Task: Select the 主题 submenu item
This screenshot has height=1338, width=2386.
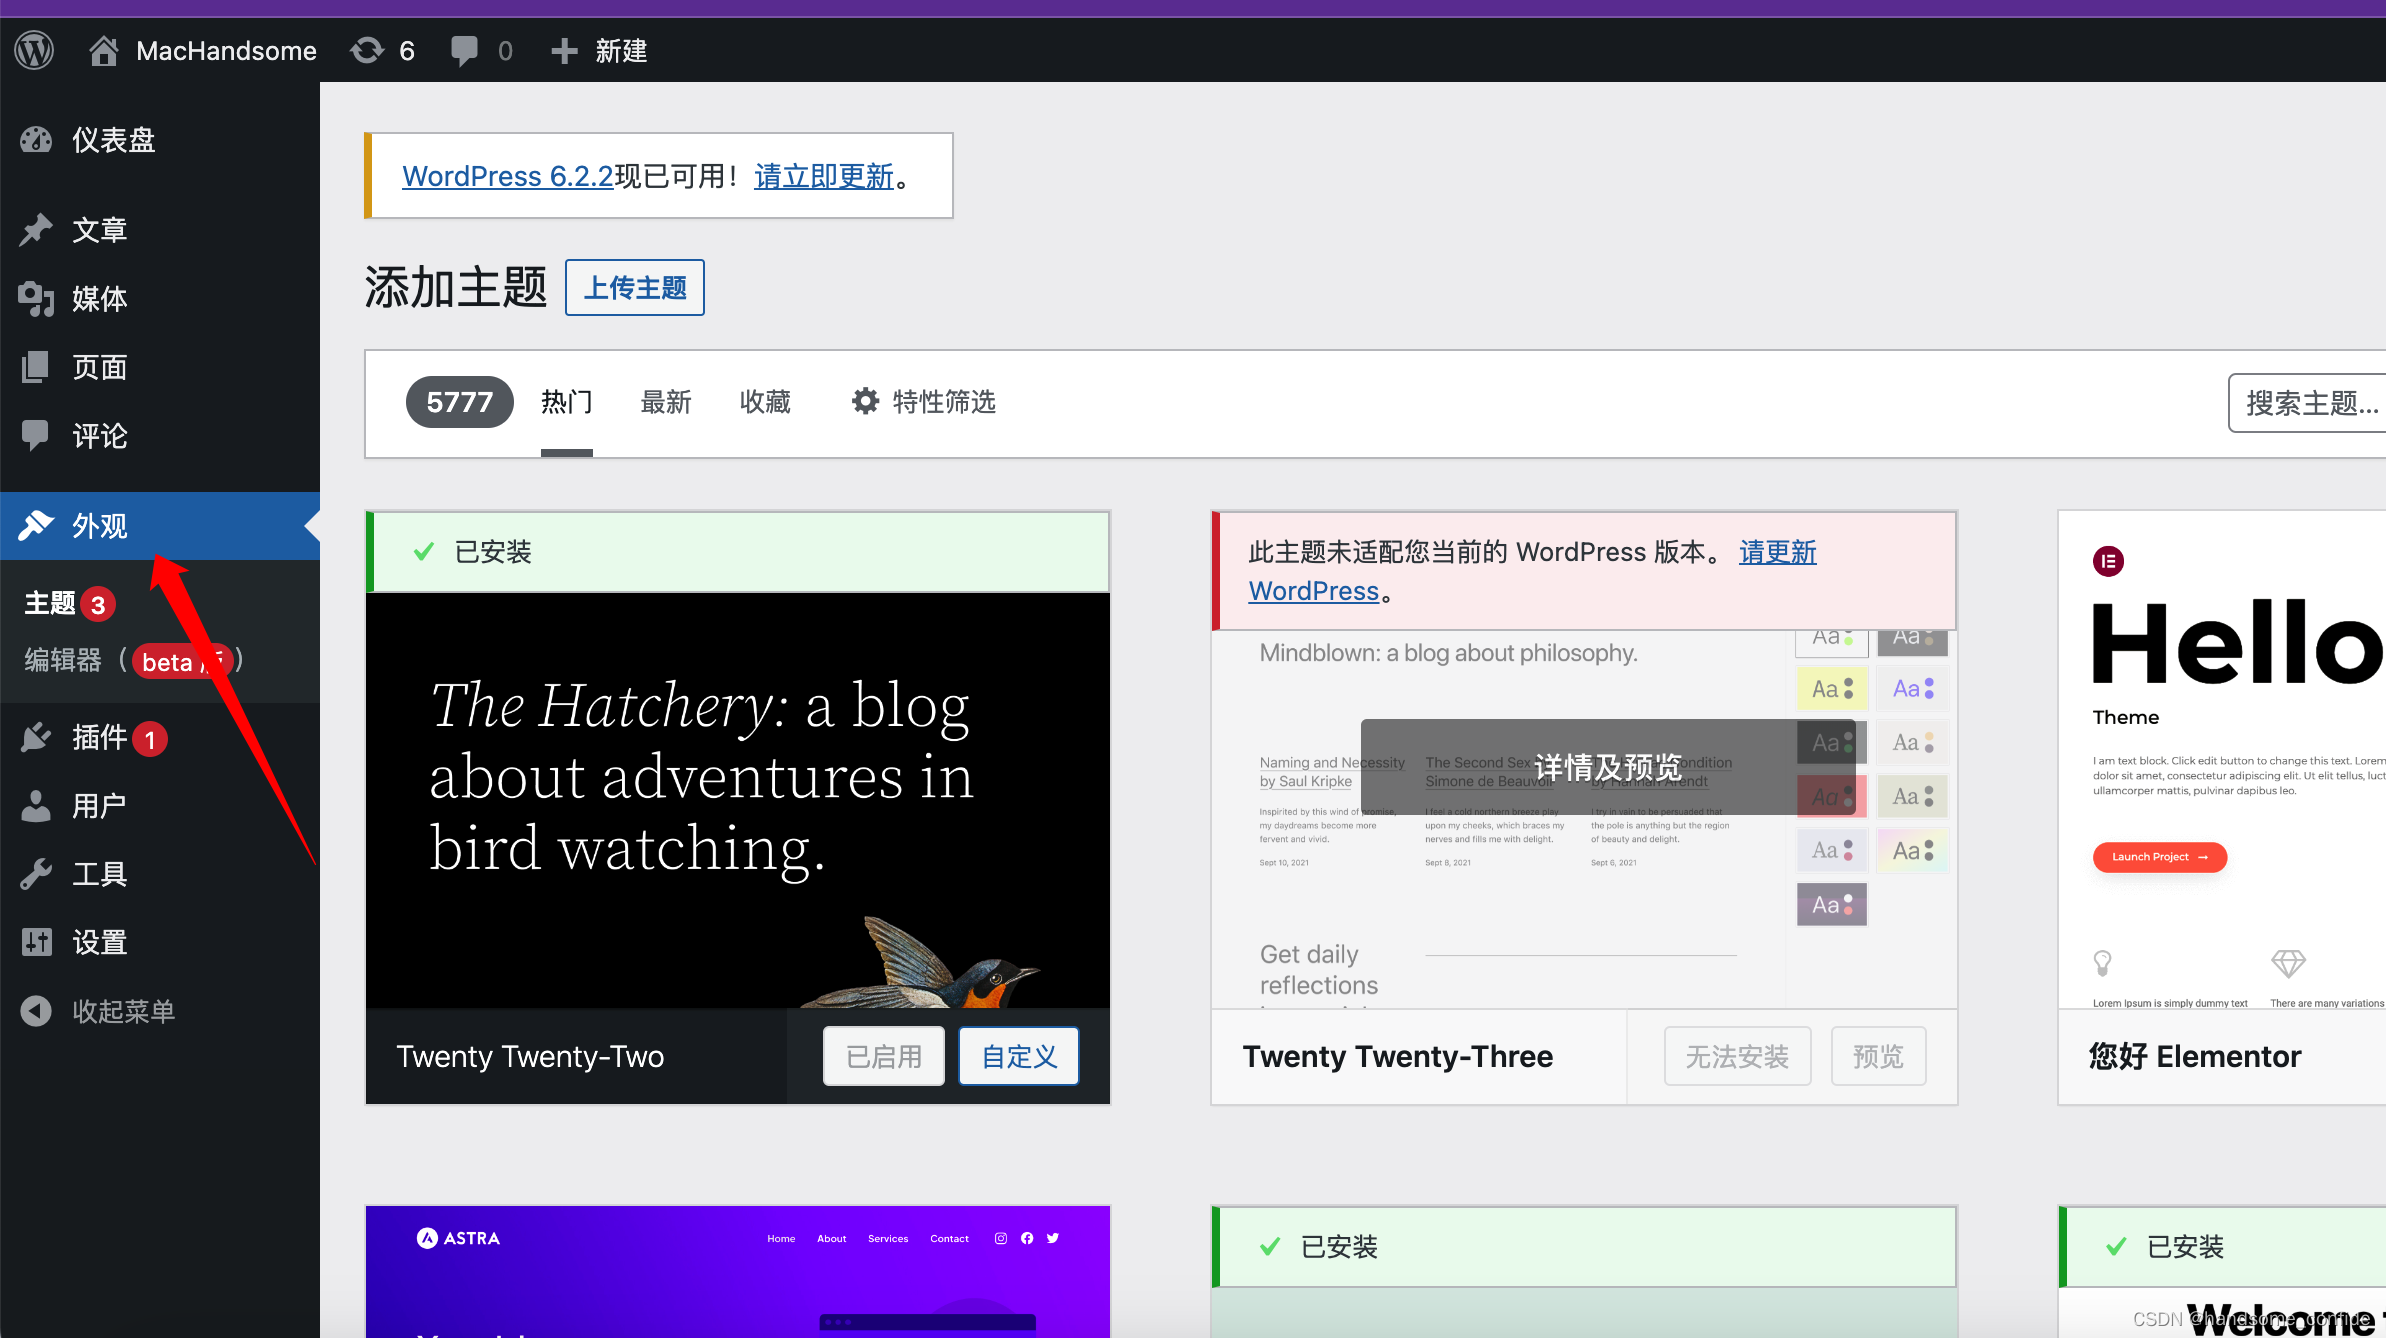Action: (x=50, y=603)
